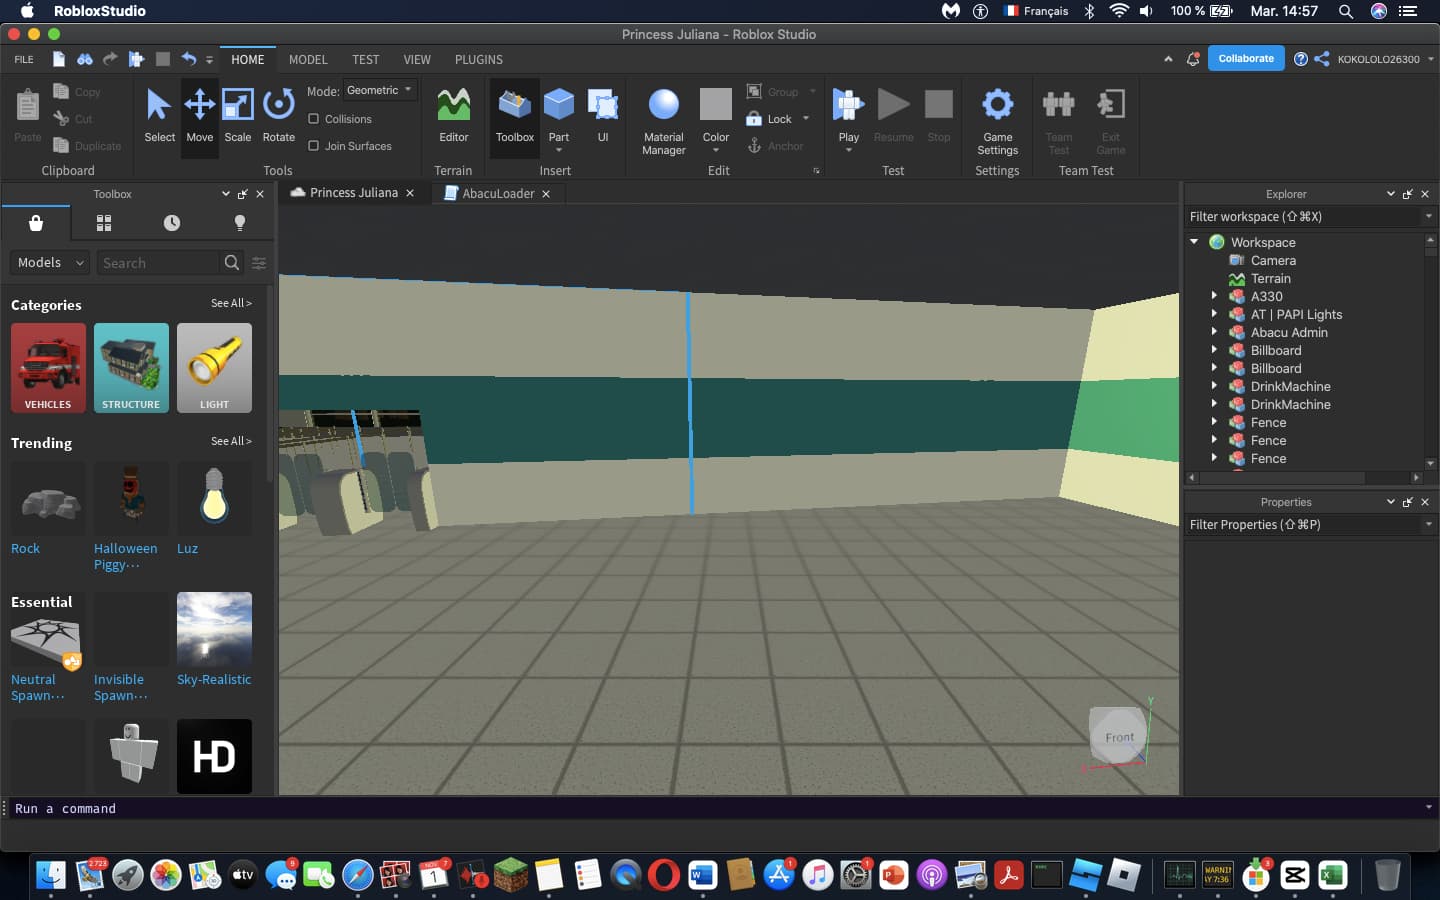
Task: Switch to the AbacuLoader document tab
Action: (498, 194)
